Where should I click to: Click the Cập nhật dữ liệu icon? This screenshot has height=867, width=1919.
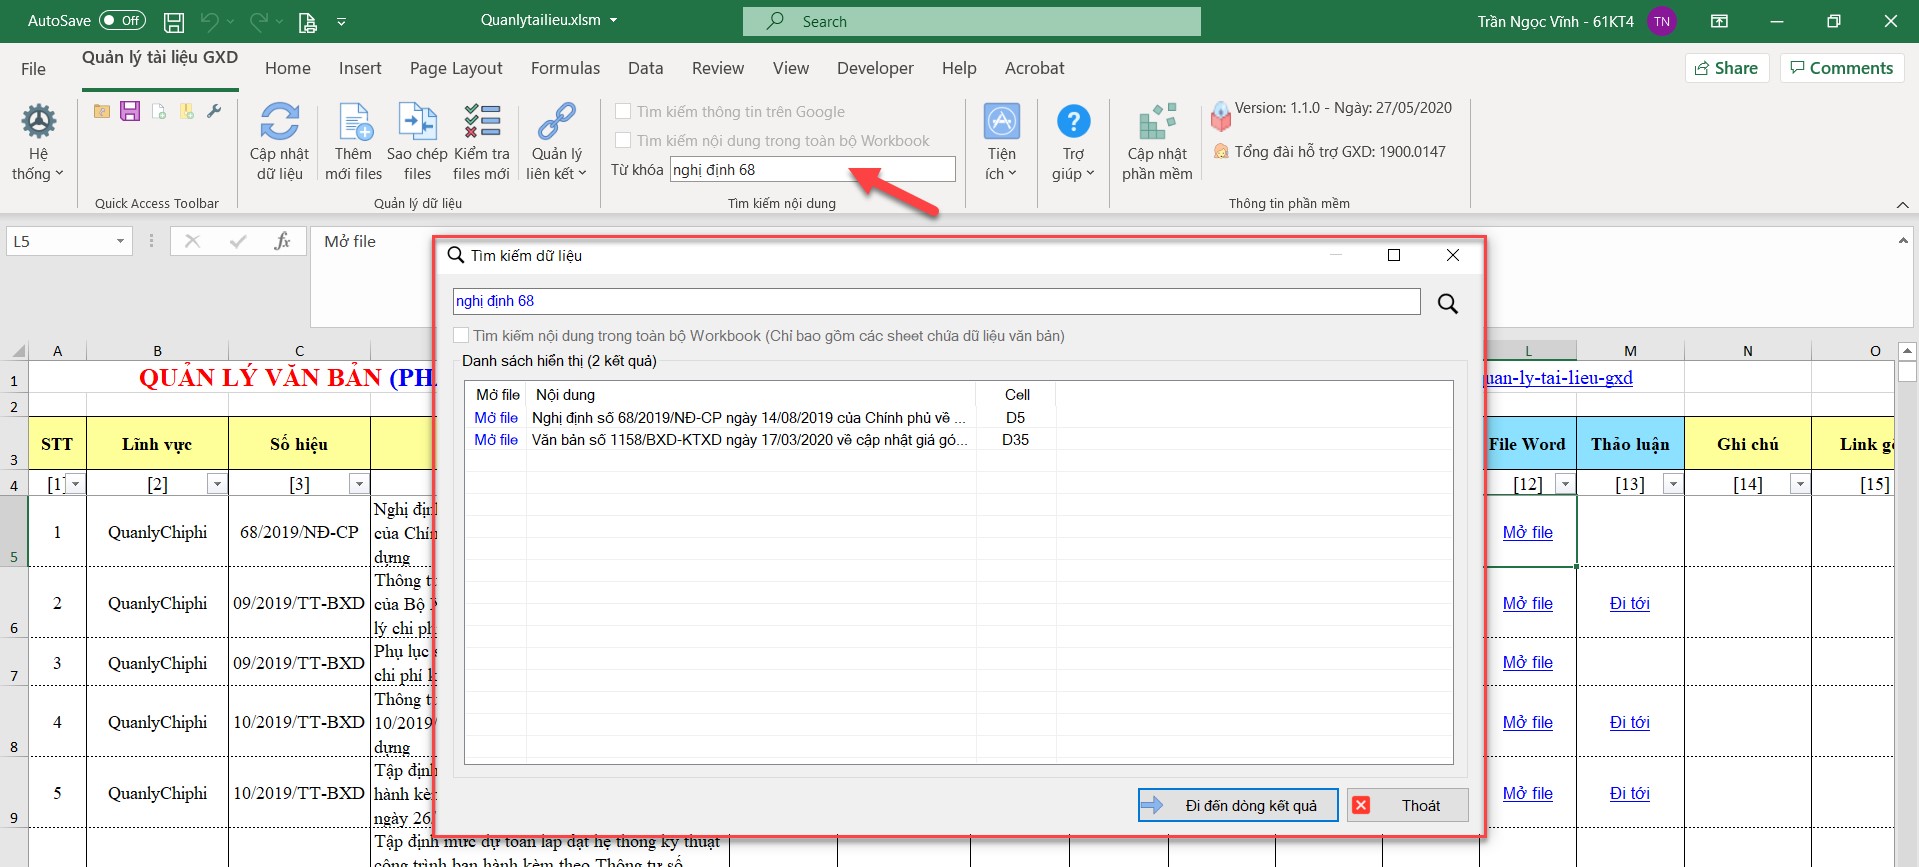tap(279, 123)
